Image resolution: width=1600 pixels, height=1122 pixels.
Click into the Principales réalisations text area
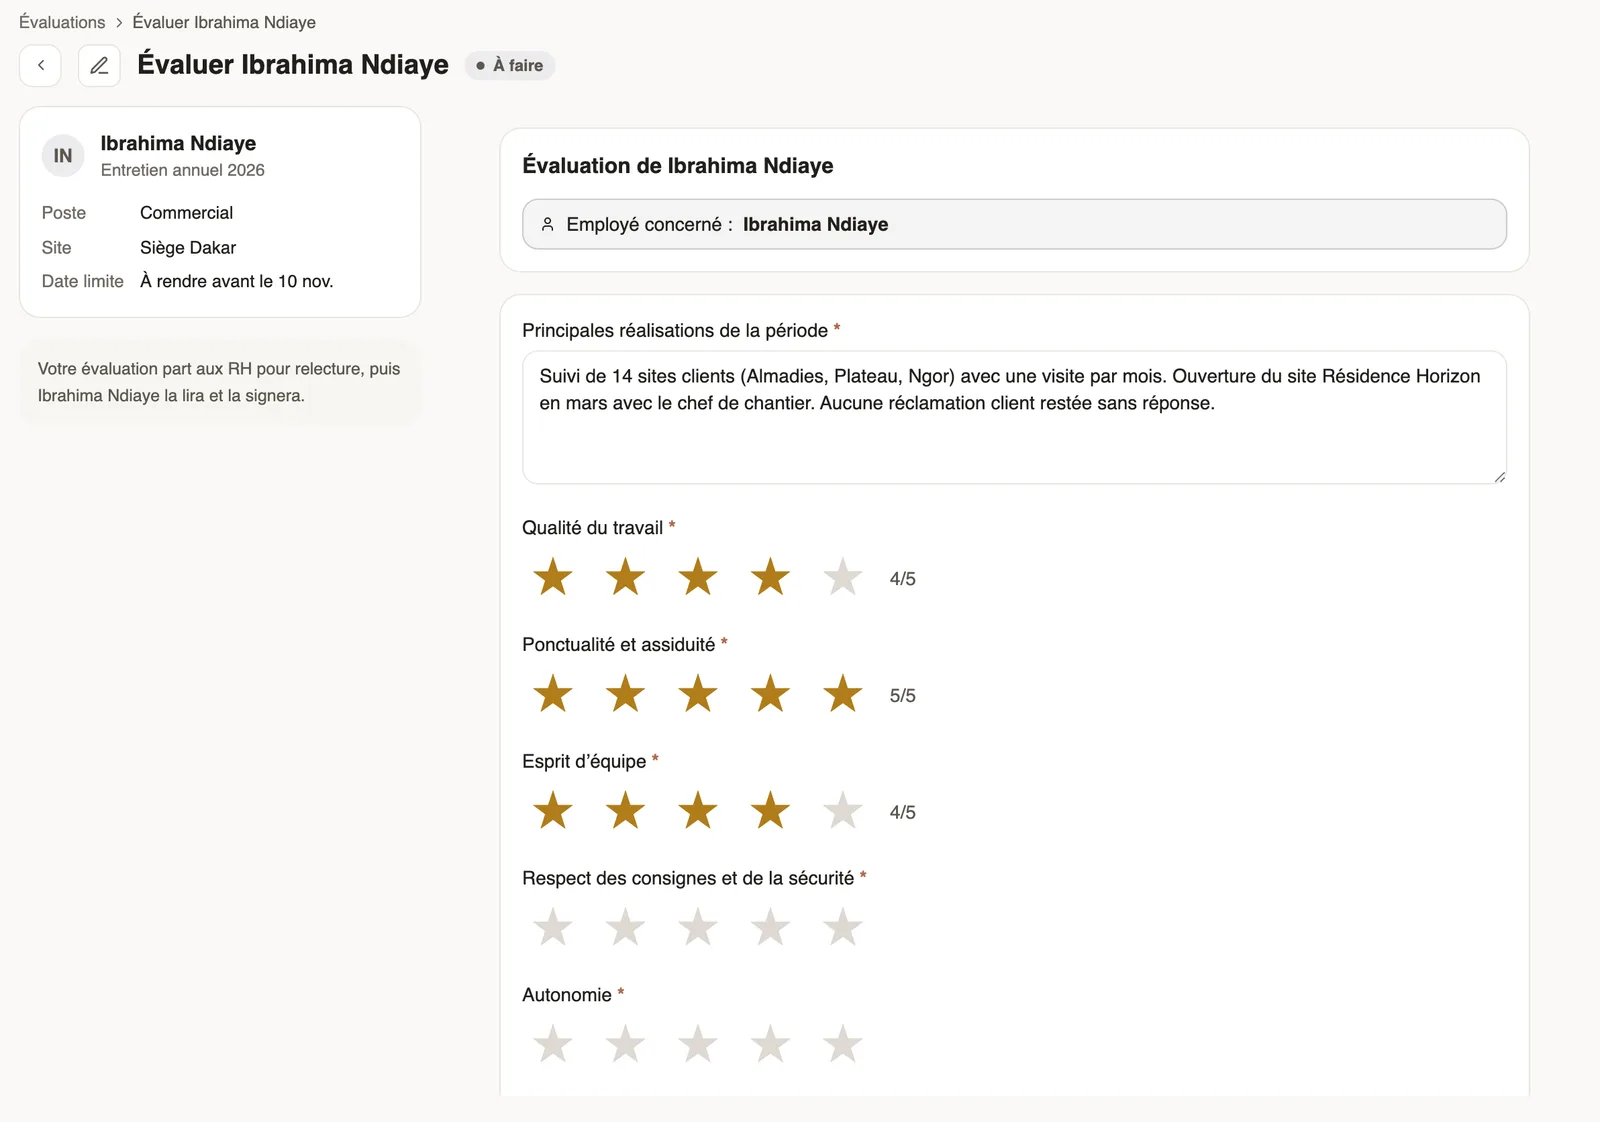(1014, 417)
